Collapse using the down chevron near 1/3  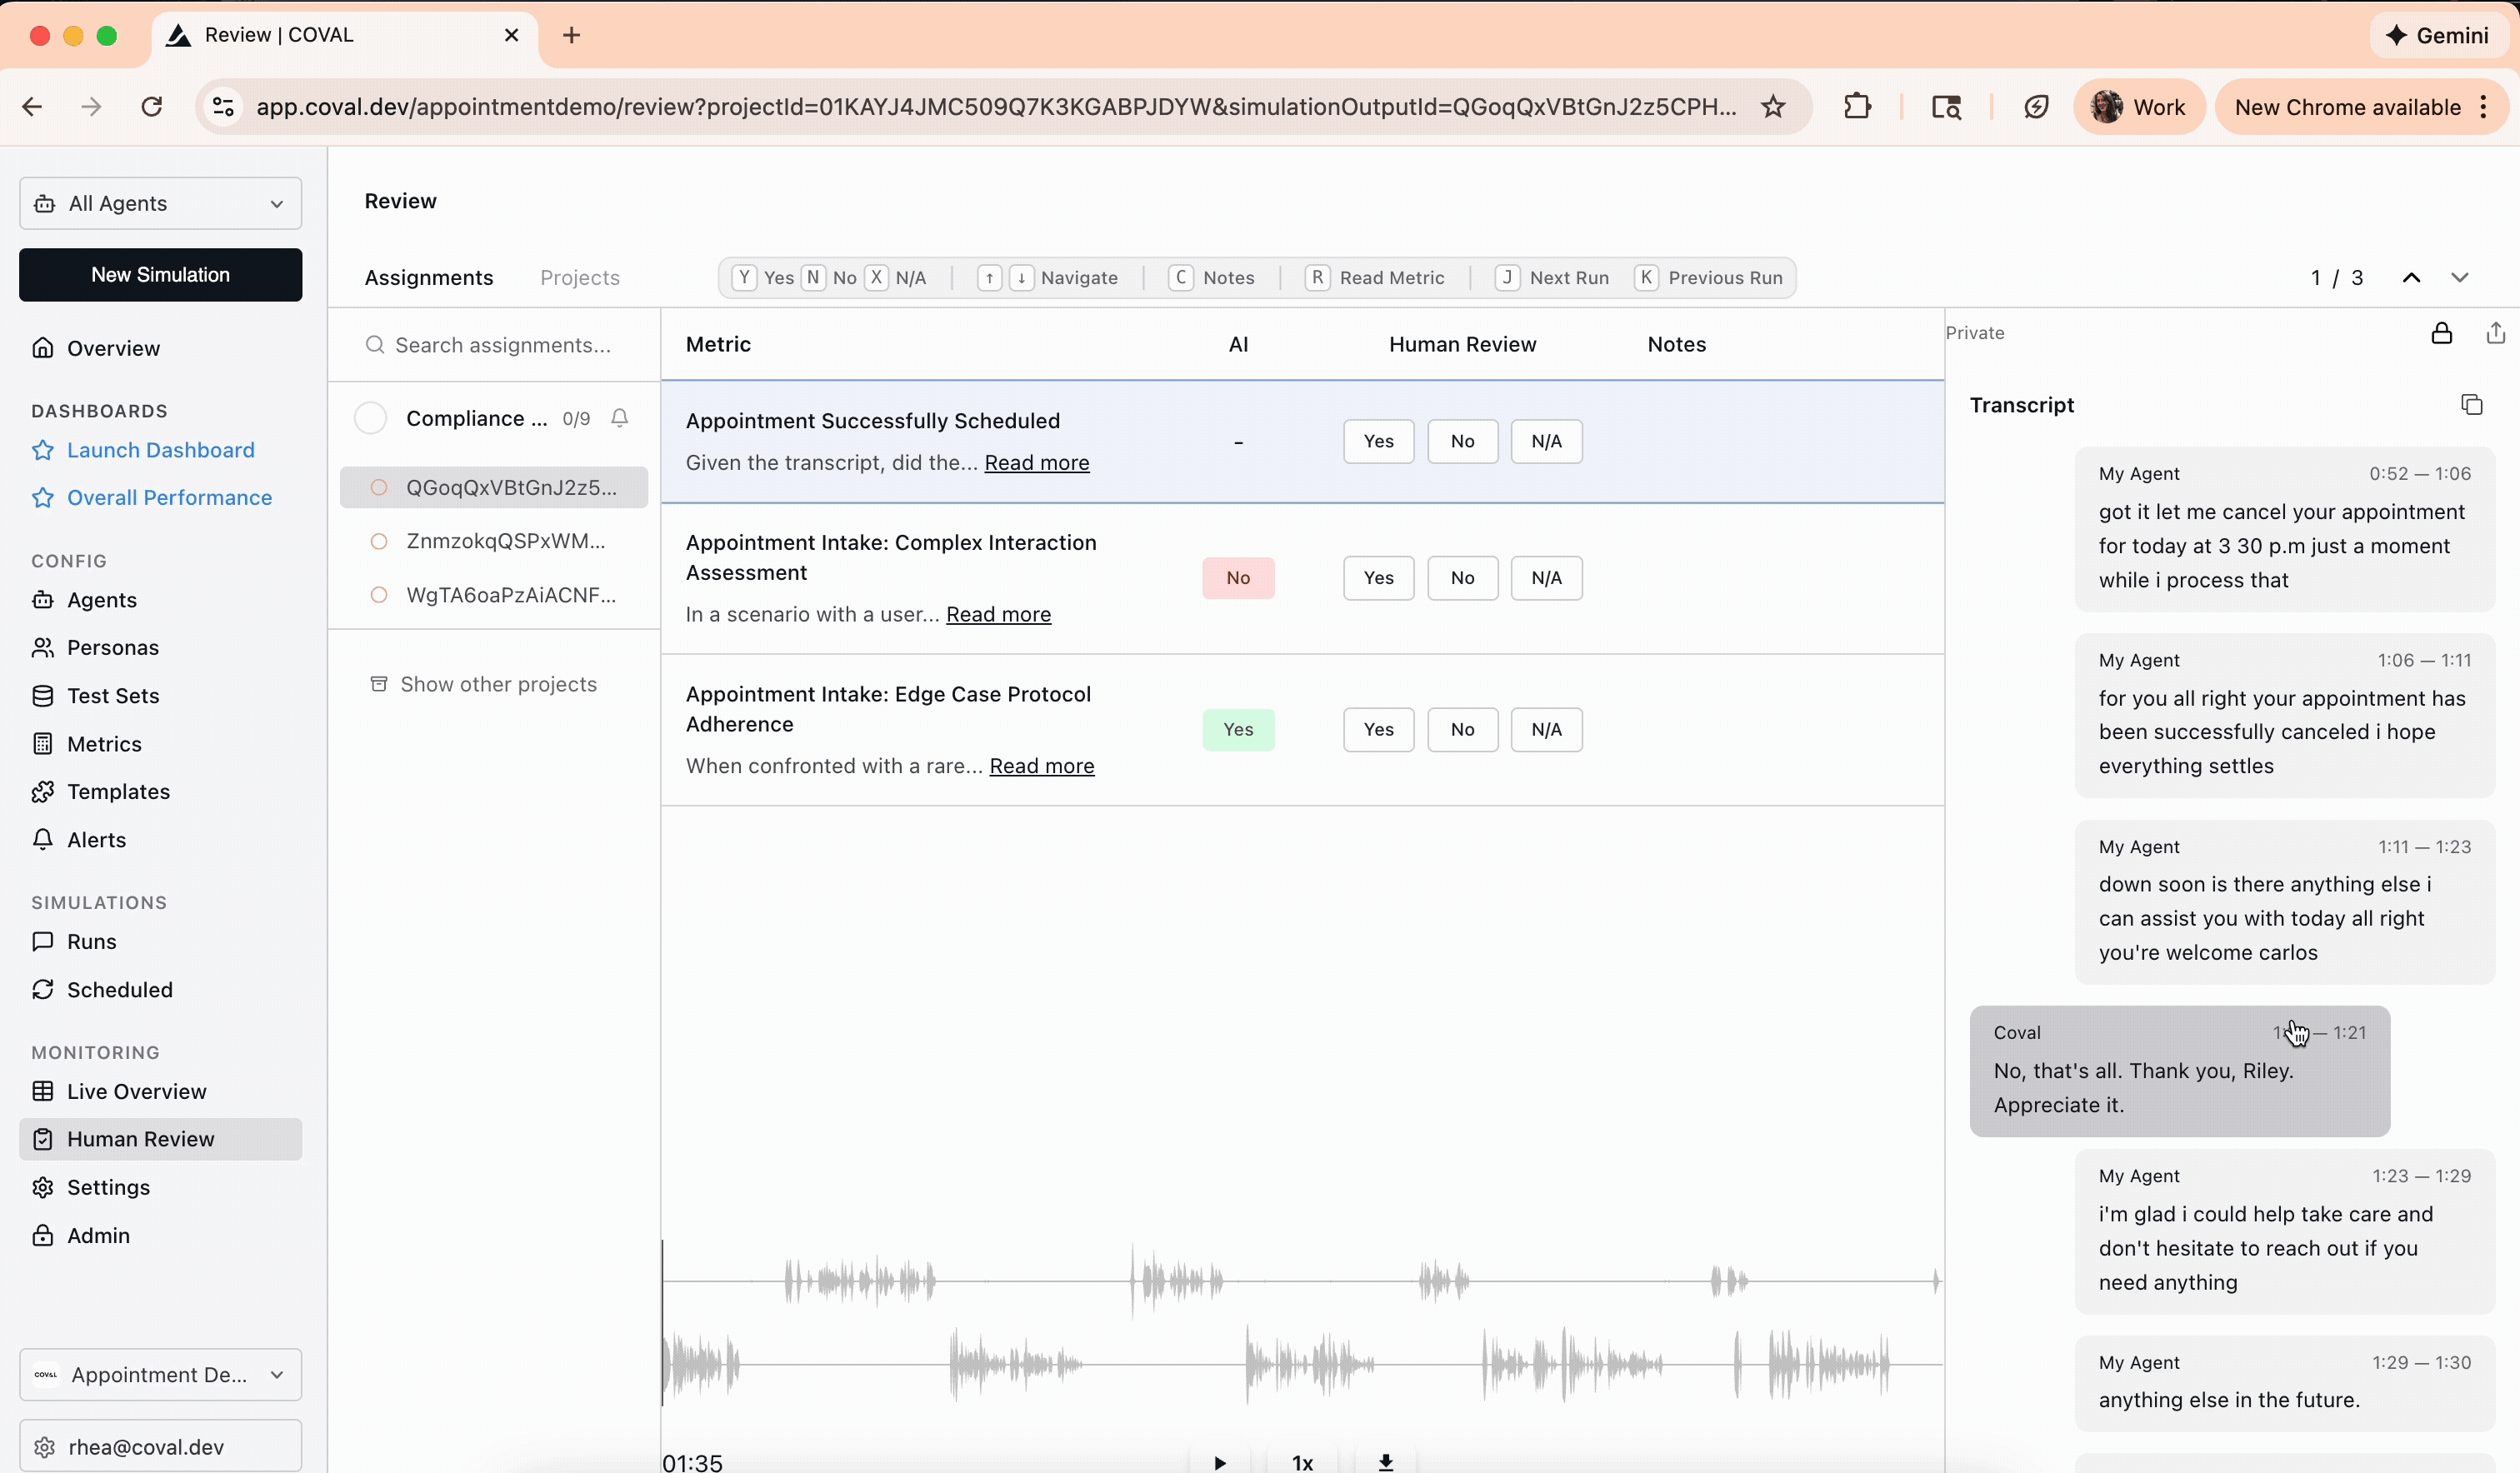2461,278
